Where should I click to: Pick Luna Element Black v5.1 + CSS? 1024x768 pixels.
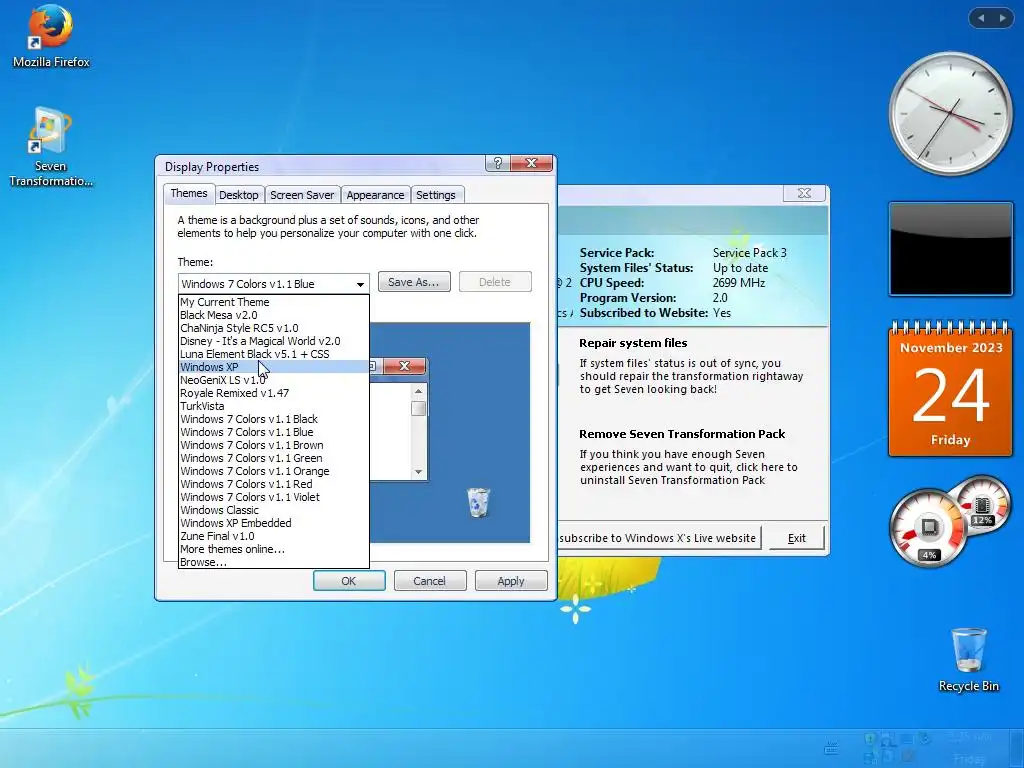click(274, 354)
